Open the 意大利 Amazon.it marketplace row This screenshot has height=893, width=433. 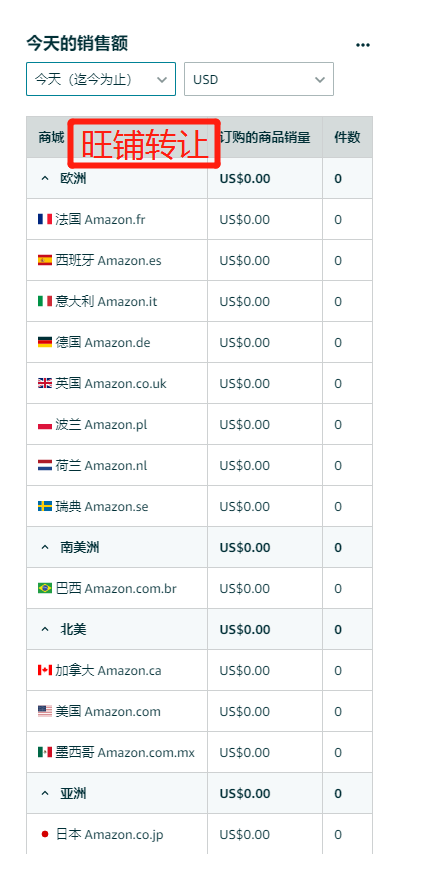(199, 301)
